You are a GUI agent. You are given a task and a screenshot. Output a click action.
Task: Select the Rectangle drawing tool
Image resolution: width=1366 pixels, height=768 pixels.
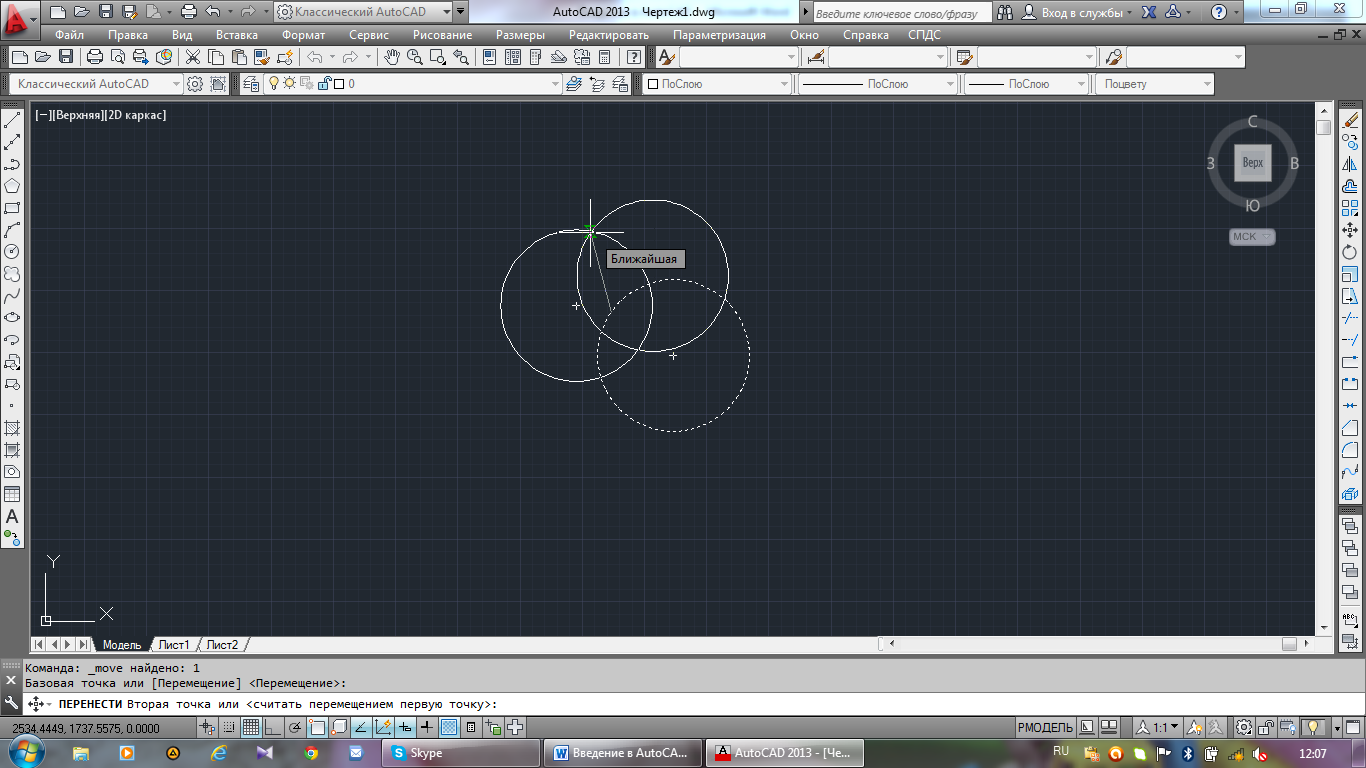pyautogui.click(x=12, y=208)
